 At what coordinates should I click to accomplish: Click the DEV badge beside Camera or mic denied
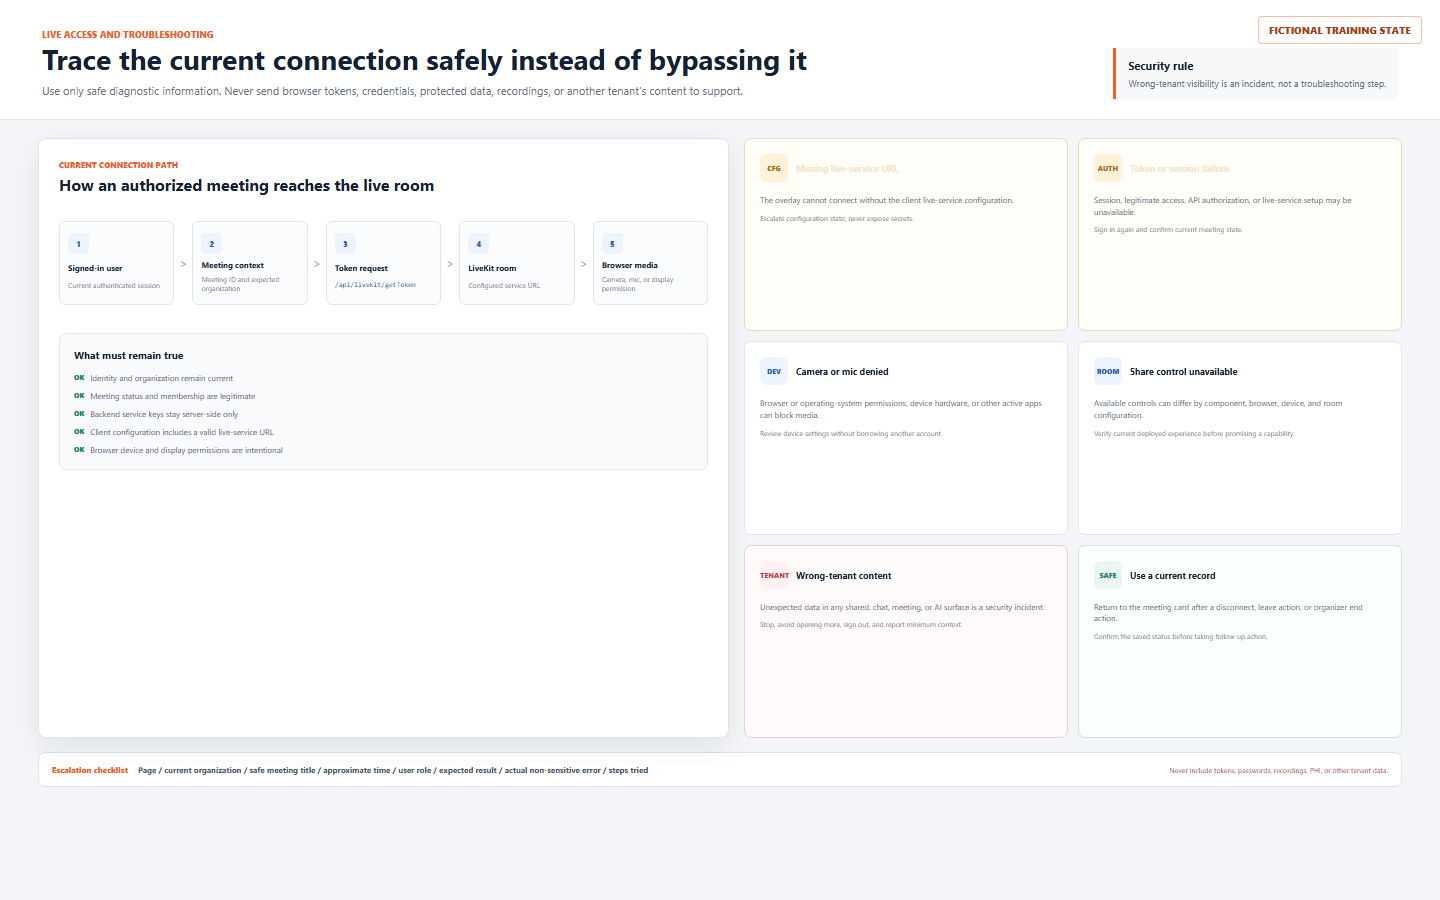774,371
